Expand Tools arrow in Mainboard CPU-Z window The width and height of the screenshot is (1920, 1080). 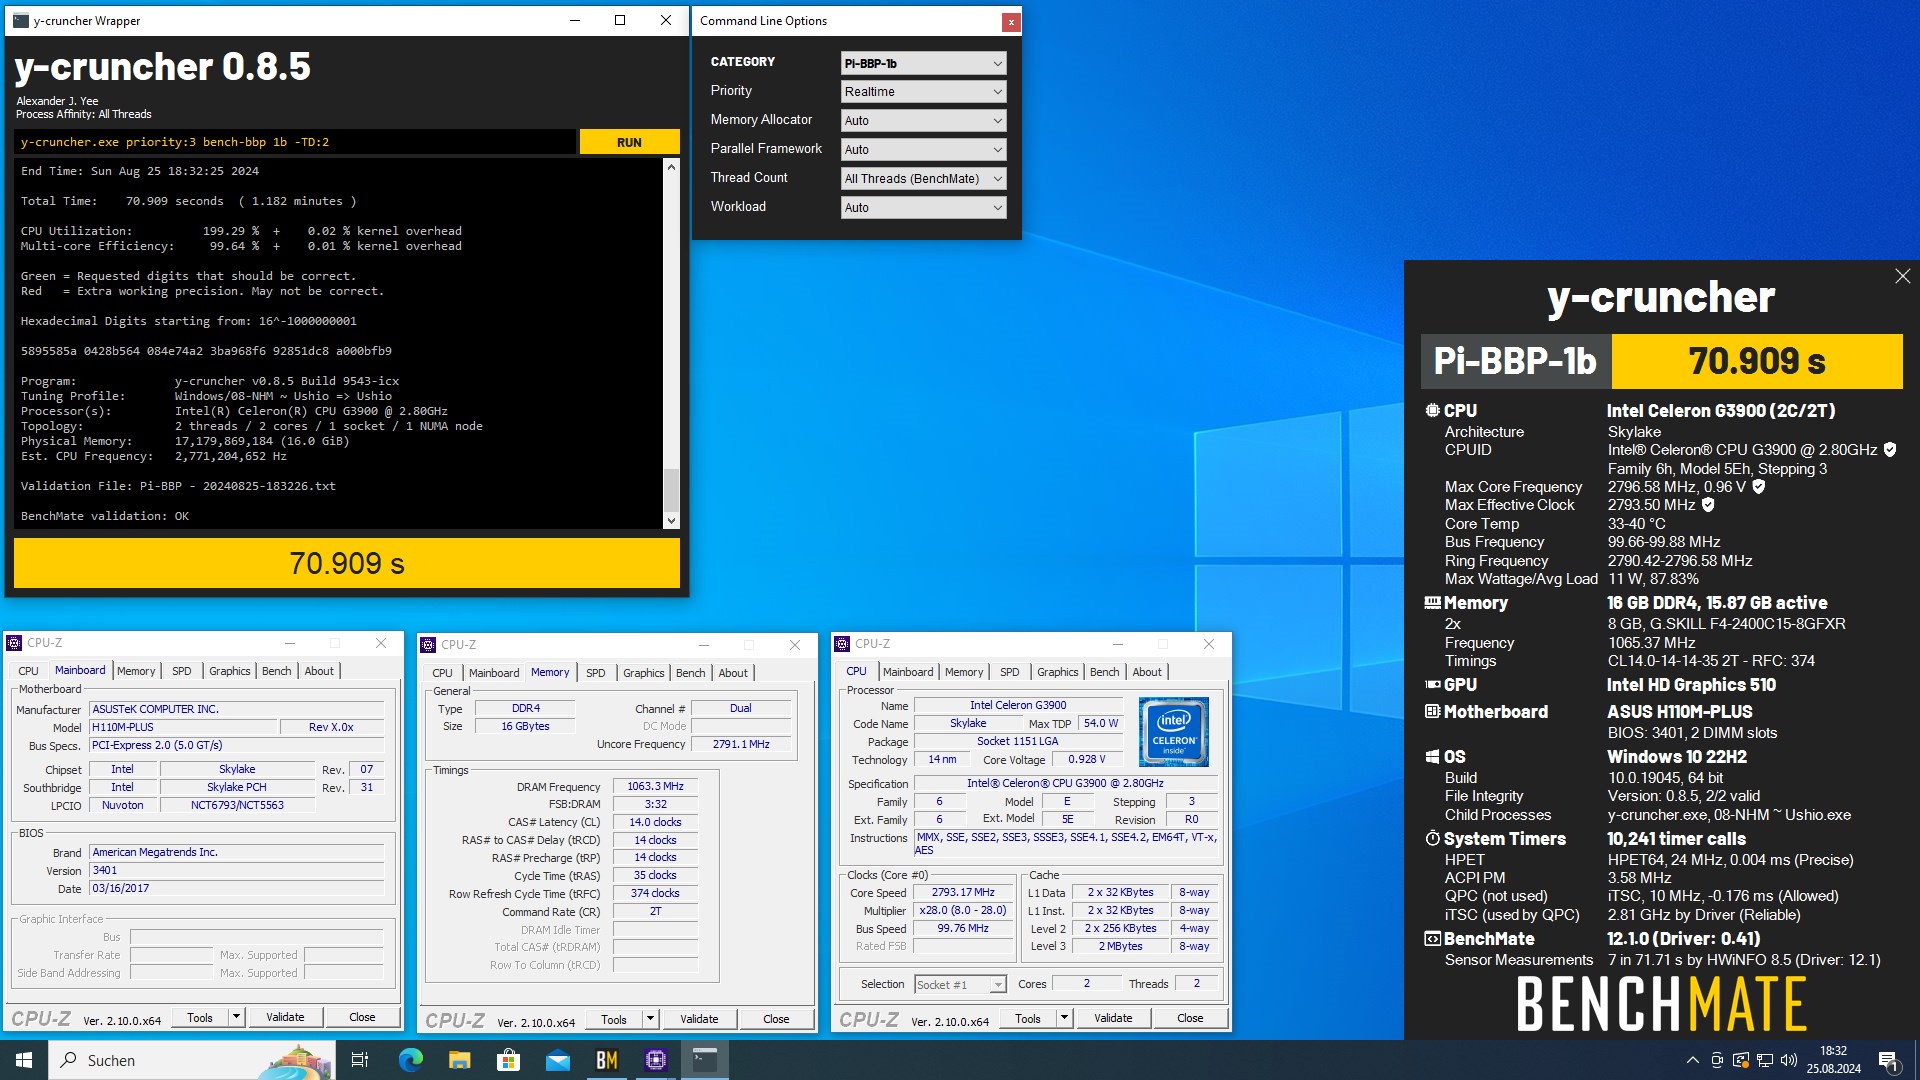(237, 1017)
